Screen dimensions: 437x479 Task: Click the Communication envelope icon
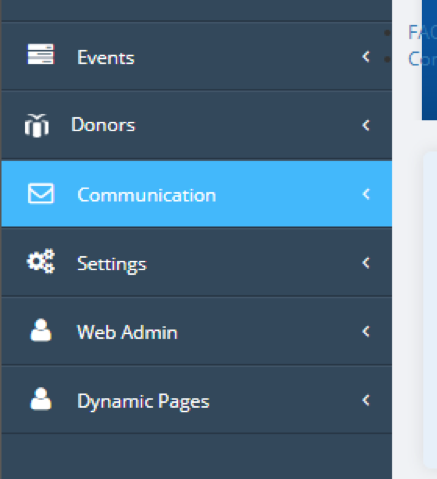(x=41, y=193)
